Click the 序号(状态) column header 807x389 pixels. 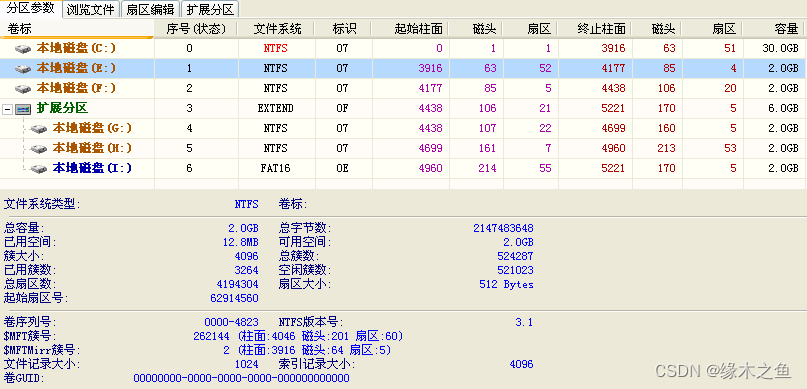click(x=197, y=29)
